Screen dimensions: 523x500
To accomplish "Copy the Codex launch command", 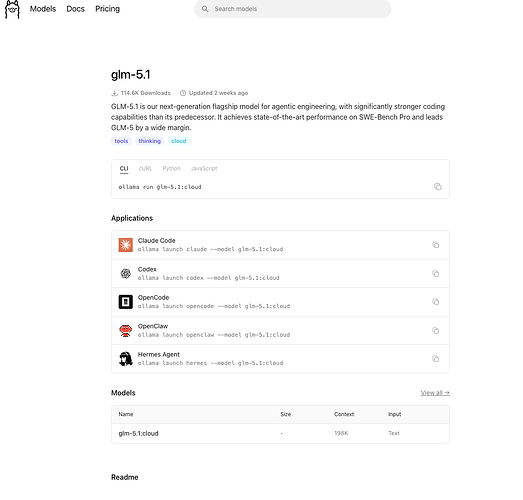I will click(x=435, y=274).
